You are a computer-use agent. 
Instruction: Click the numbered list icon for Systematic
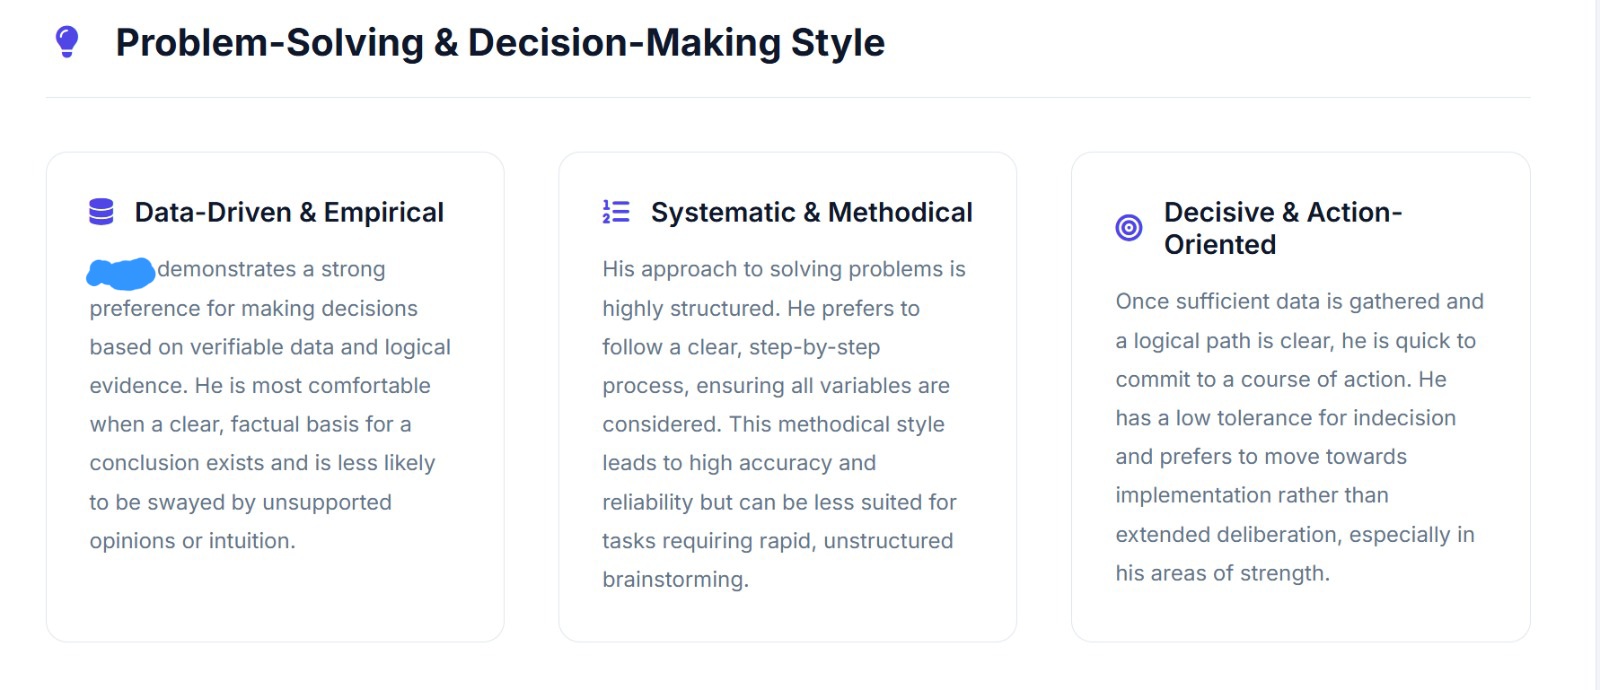[x=616, y=212]
